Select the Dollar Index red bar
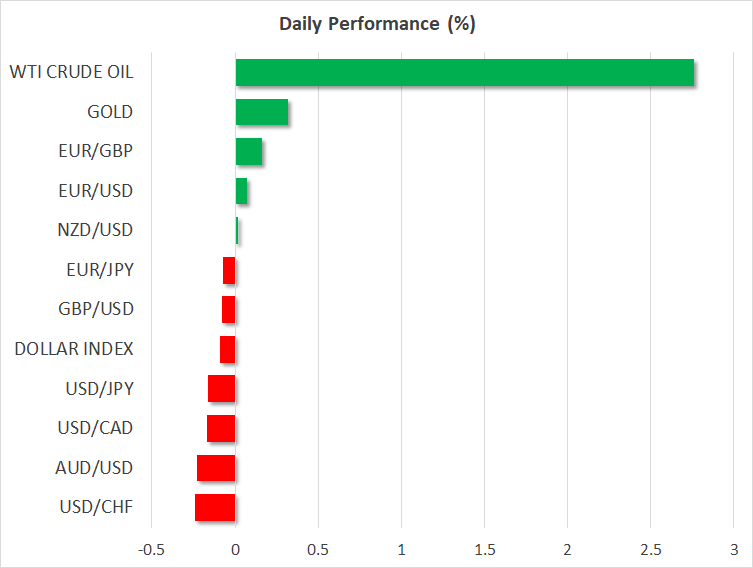 [x=227, y=349]
